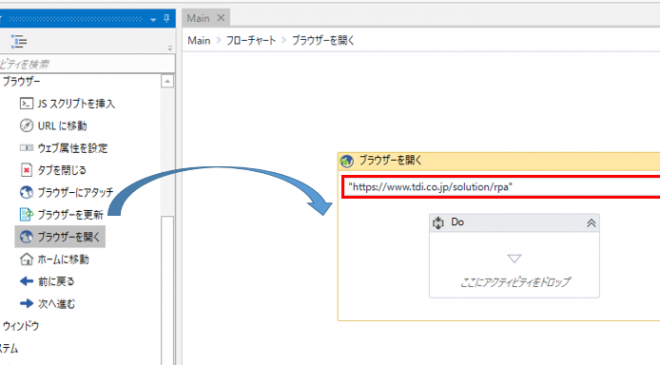Click the URL input field with tdi.co.jp address
The height and width of the screenshot is (365, 660).
(501, 187)
